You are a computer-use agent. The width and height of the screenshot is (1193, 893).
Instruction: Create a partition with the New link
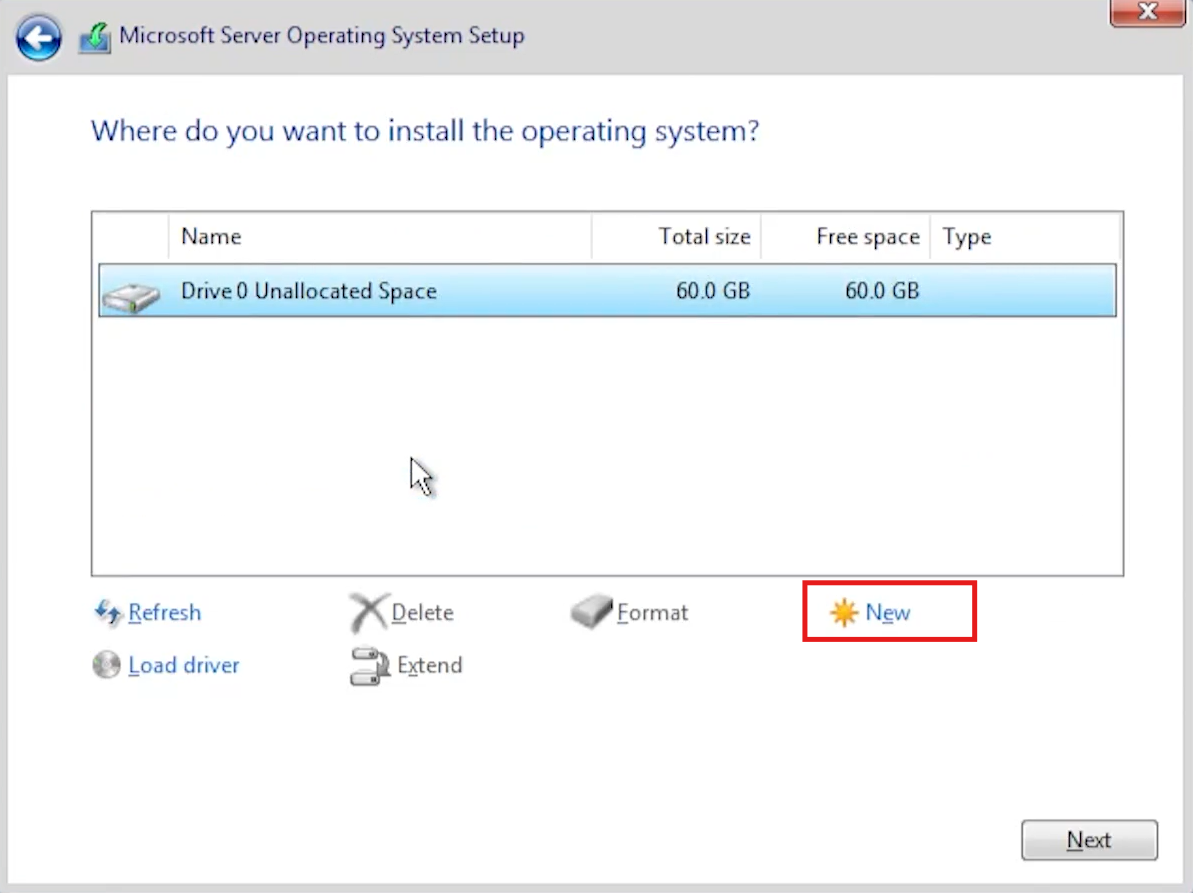(x=888, y=612)
